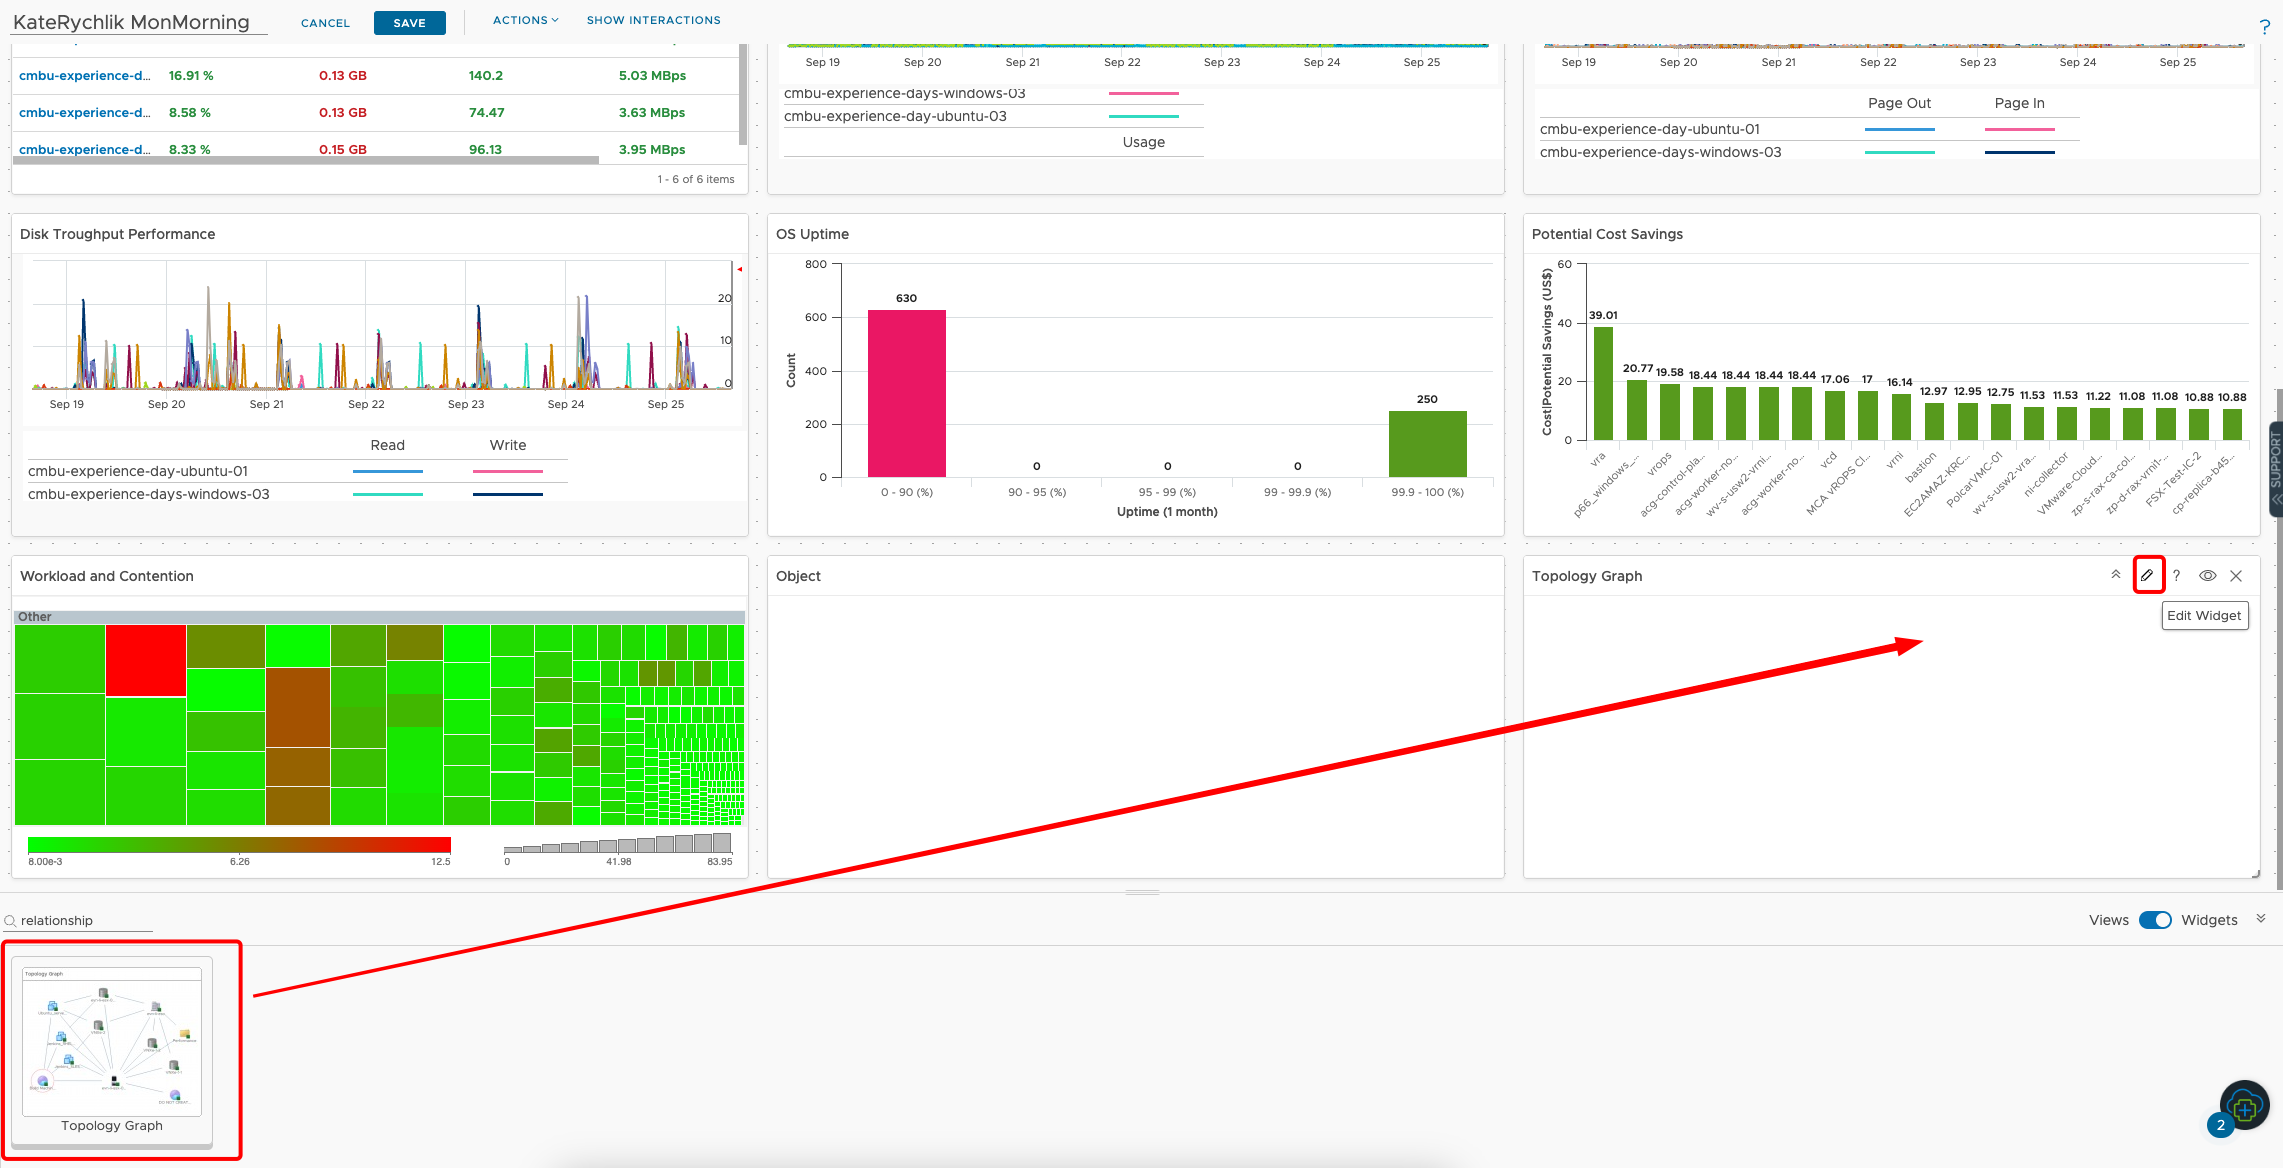2283x1168 pixels.
Task: Switch the Views and Widgets toggle
Action: pos(2156,920)
